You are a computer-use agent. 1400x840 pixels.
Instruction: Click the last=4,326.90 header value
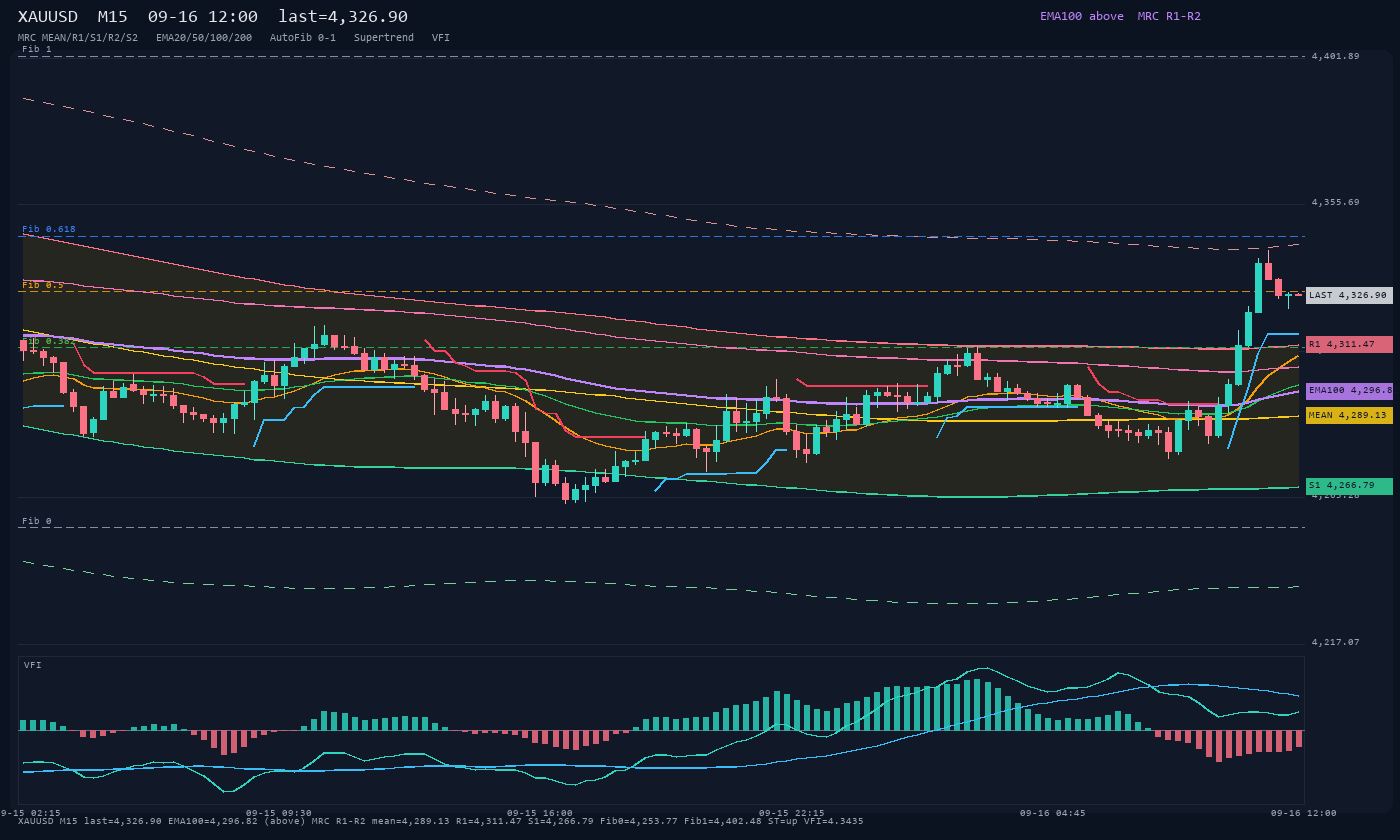coord(343,17)
